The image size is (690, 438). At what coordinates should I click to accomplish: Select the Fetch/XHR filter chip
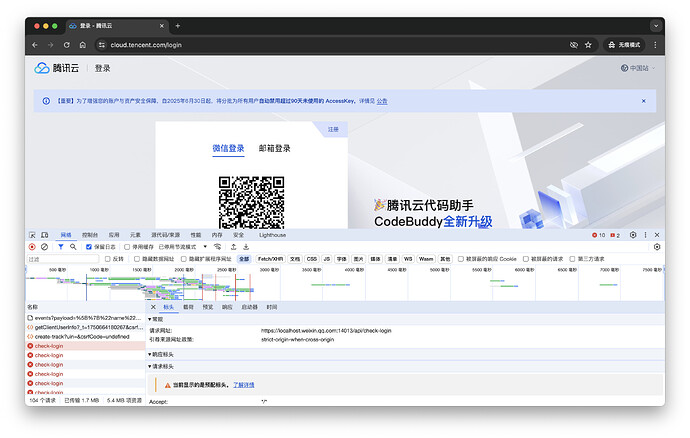point(270,259)
